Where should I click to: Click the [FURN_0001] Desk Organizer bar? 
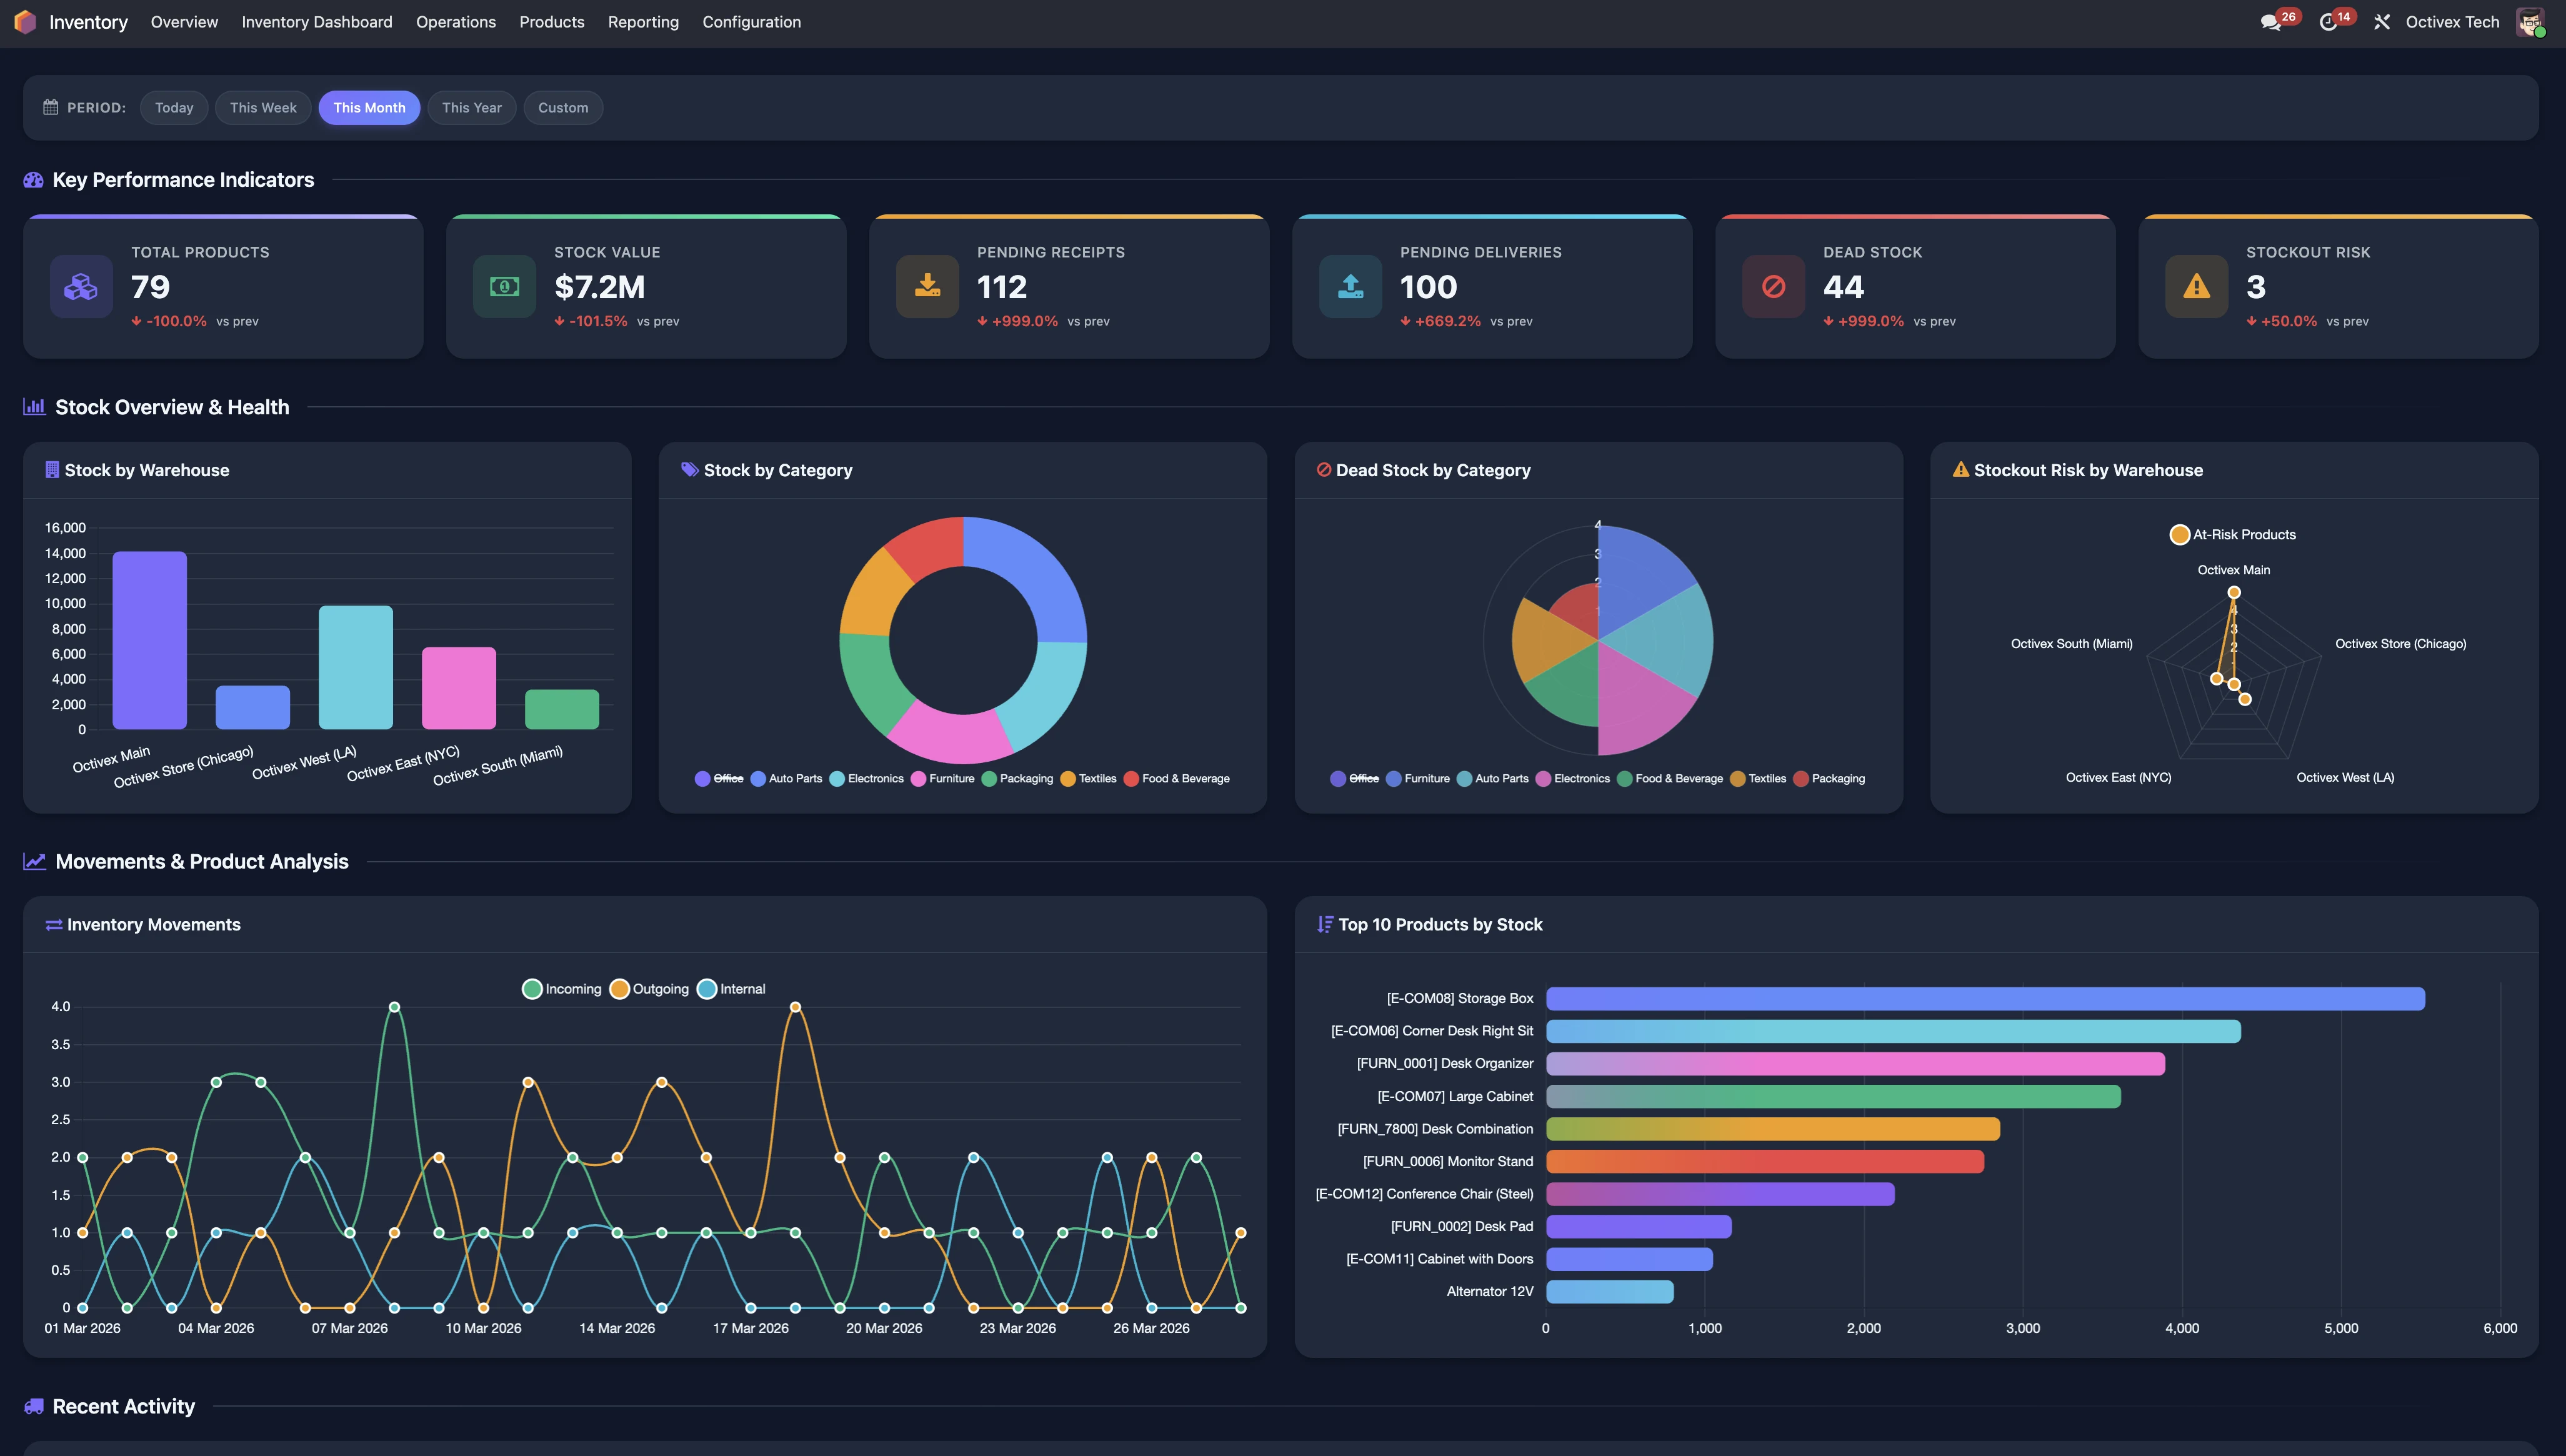[1855, 1063]
